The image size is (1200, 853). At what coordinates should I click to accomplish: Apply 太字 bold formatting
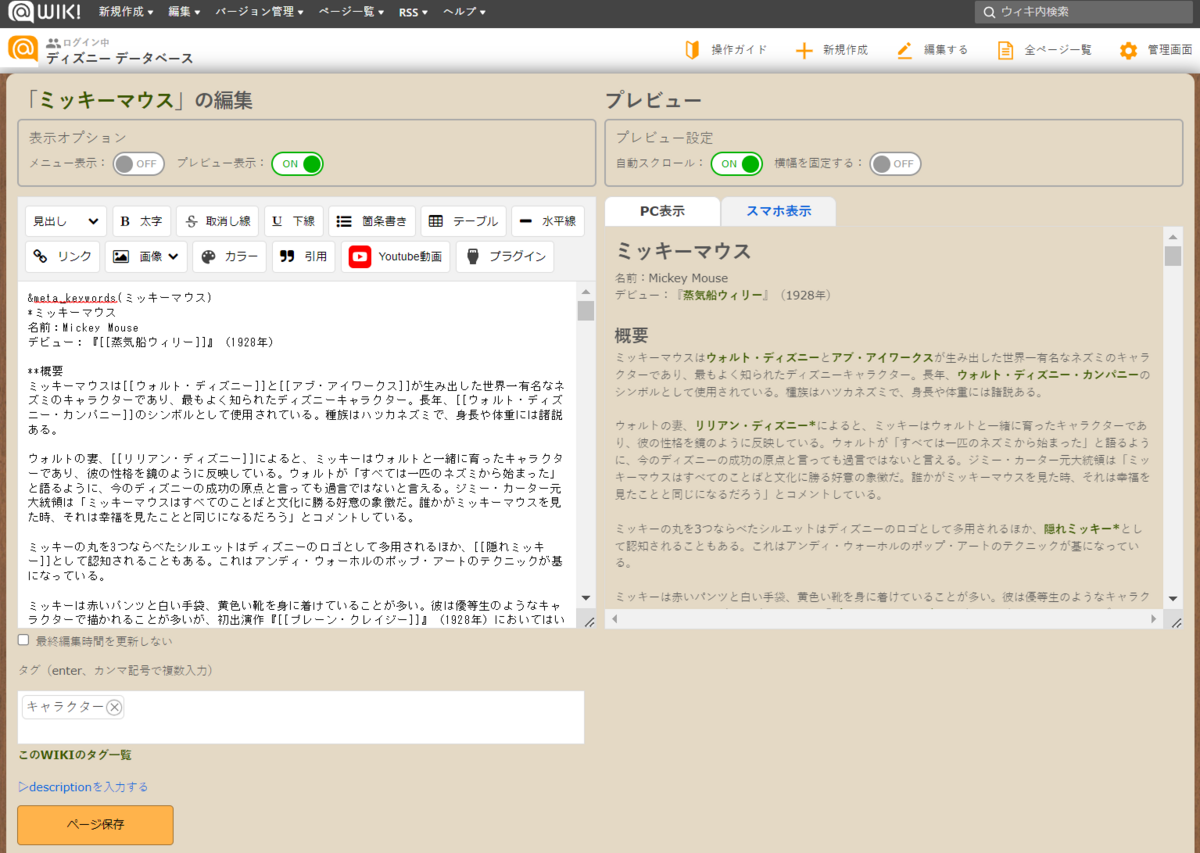point(141,222)
